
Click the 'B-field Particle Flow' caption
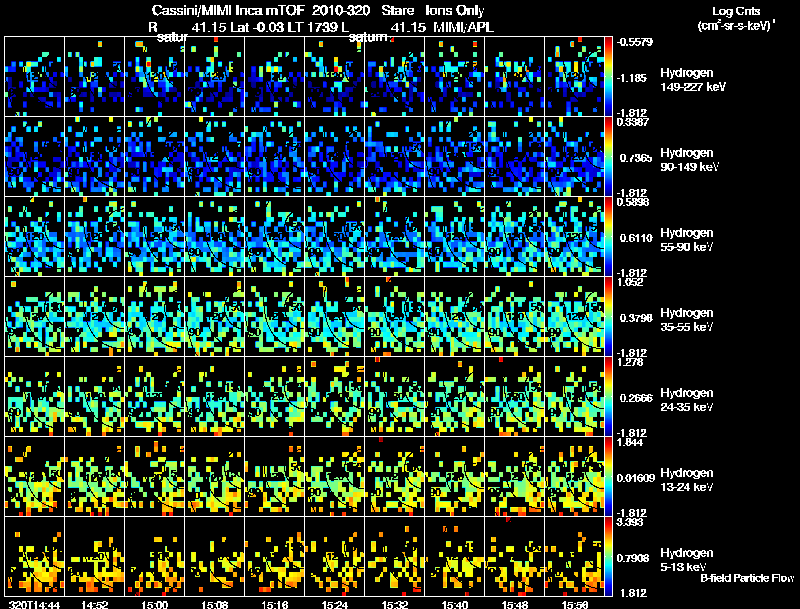[x=747, y=578]
